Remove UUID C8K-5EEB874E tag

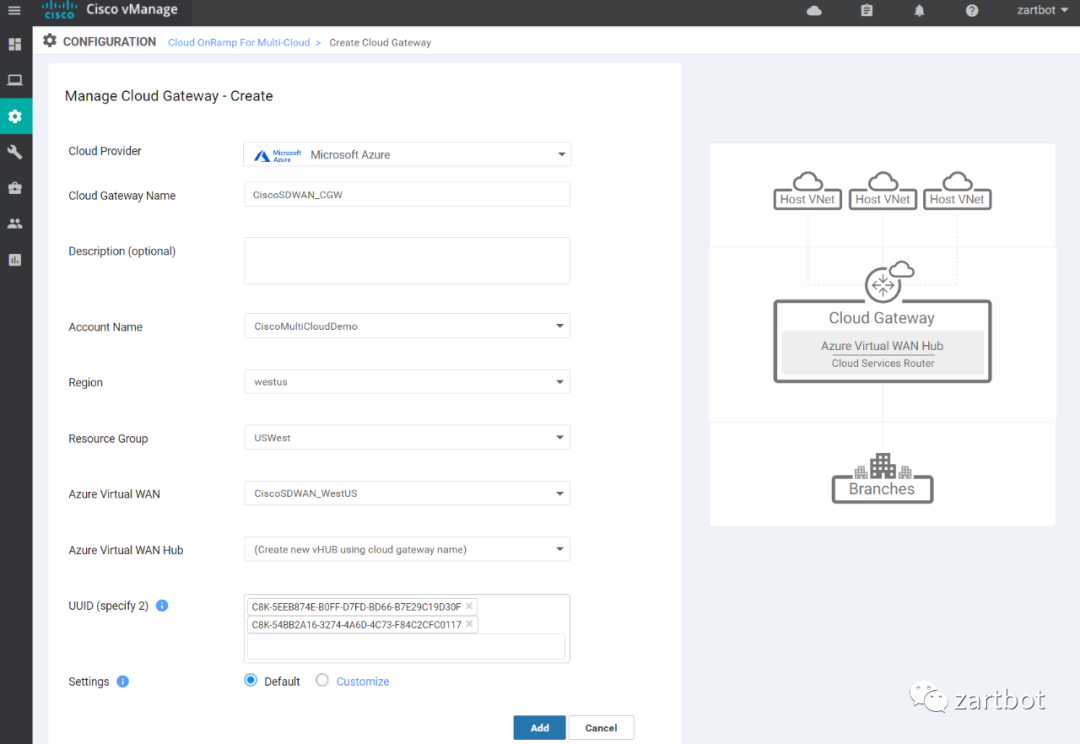point(469,606)
